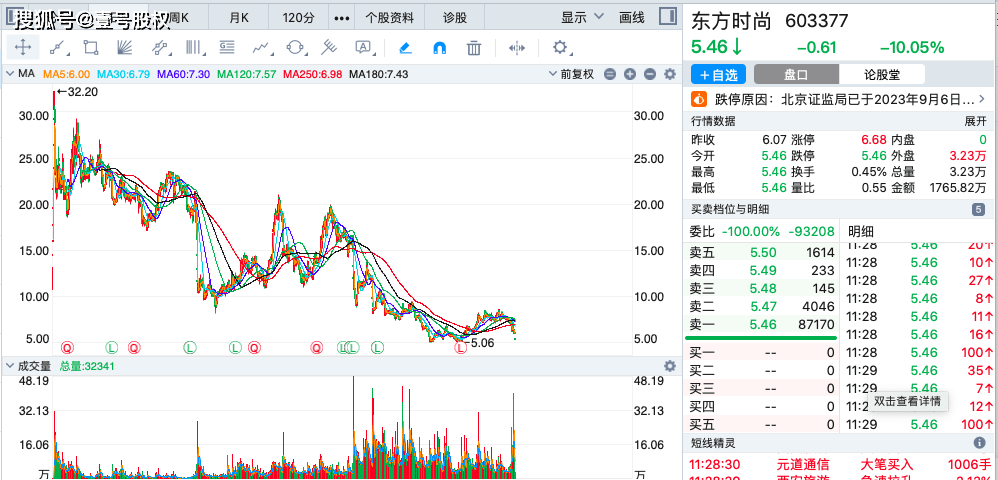This screenshot has height=480, width=998.
Task: Open the 跌停原因 notice row
Action: point(840,99)
